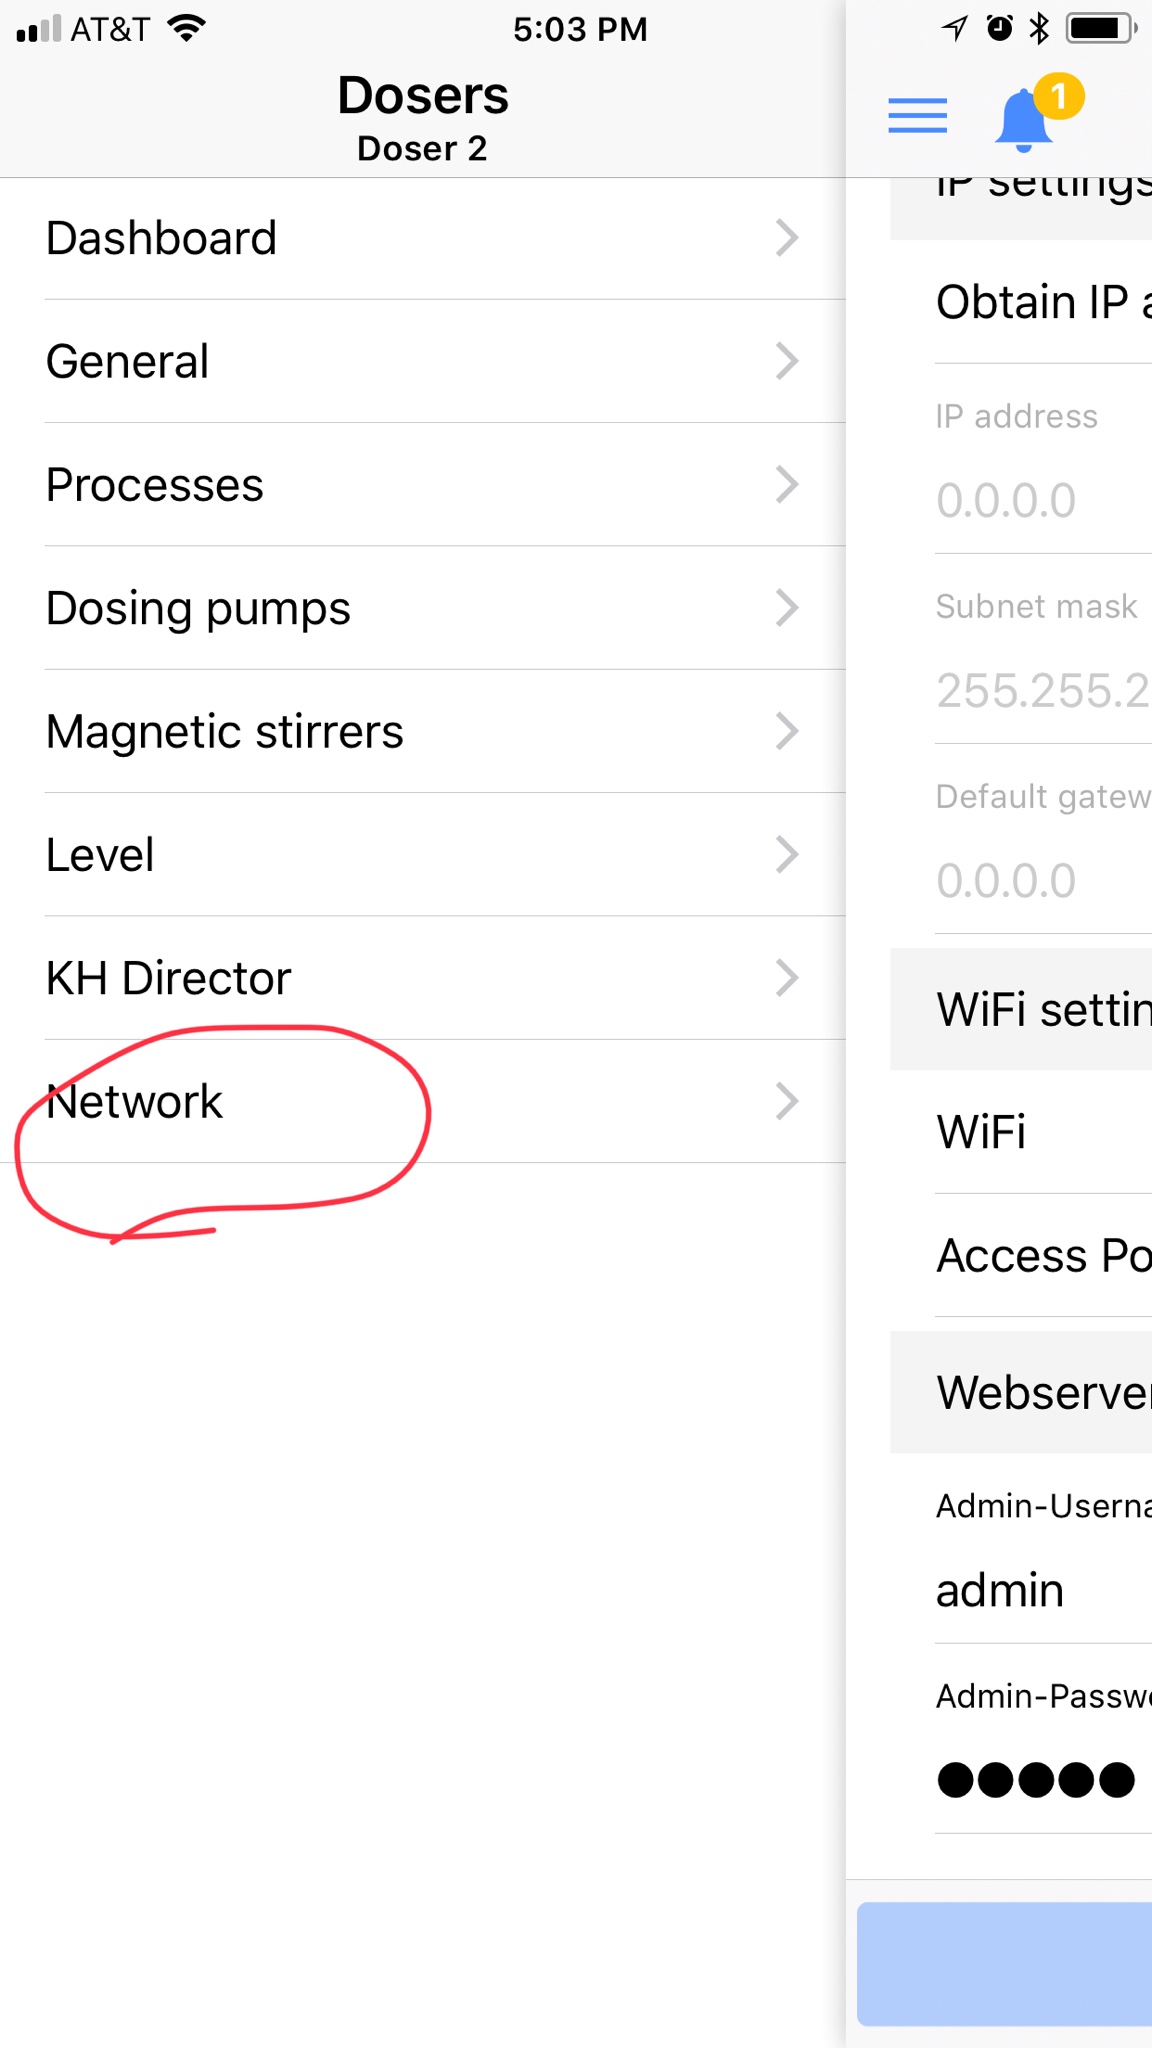Tap the hamburger menu icon
Viewport: 1152px width, 2048px height.
pyautogui.click(x=917, y=116)
